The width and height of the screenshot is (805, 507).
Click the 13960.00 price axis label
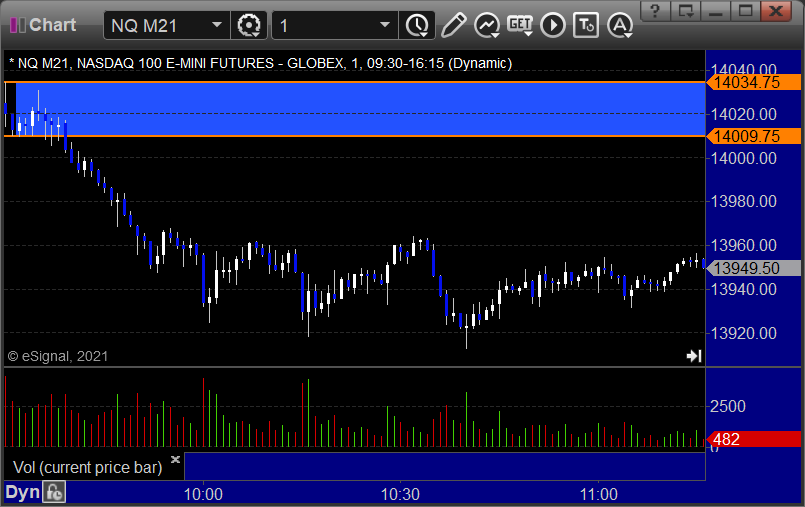(743, 245)
